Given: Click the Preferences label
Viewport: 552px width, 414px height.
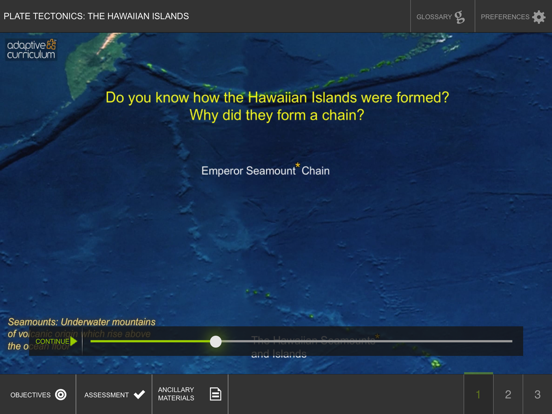Looking at the screenshot, I should (x=505, y=17).
